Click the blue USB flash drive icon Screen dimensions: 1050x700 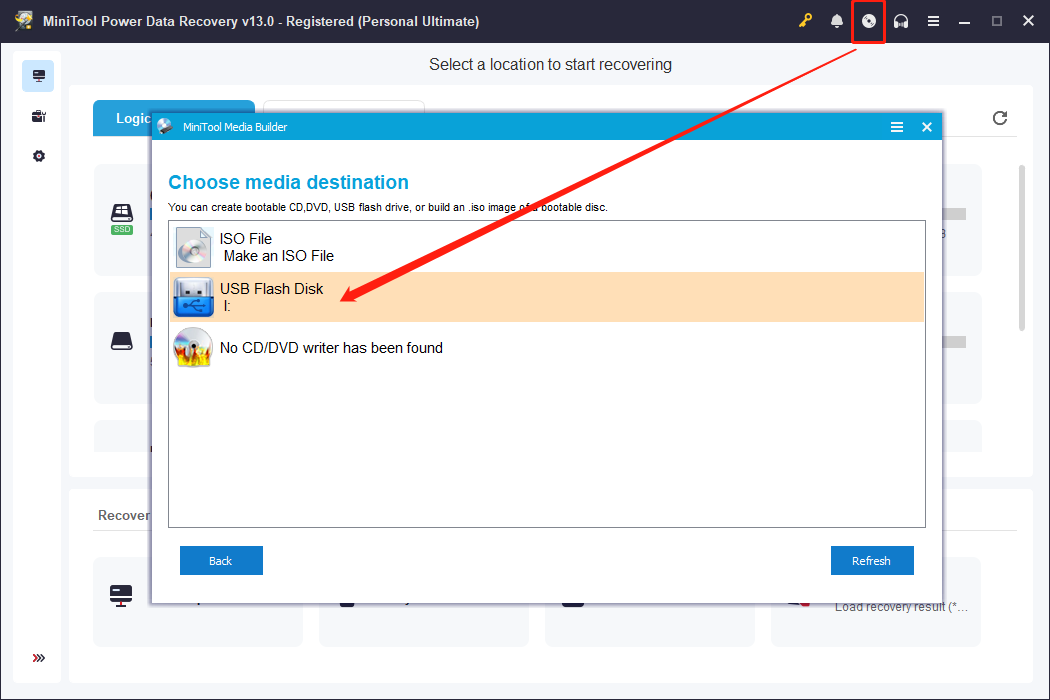[x=193, y=297]
